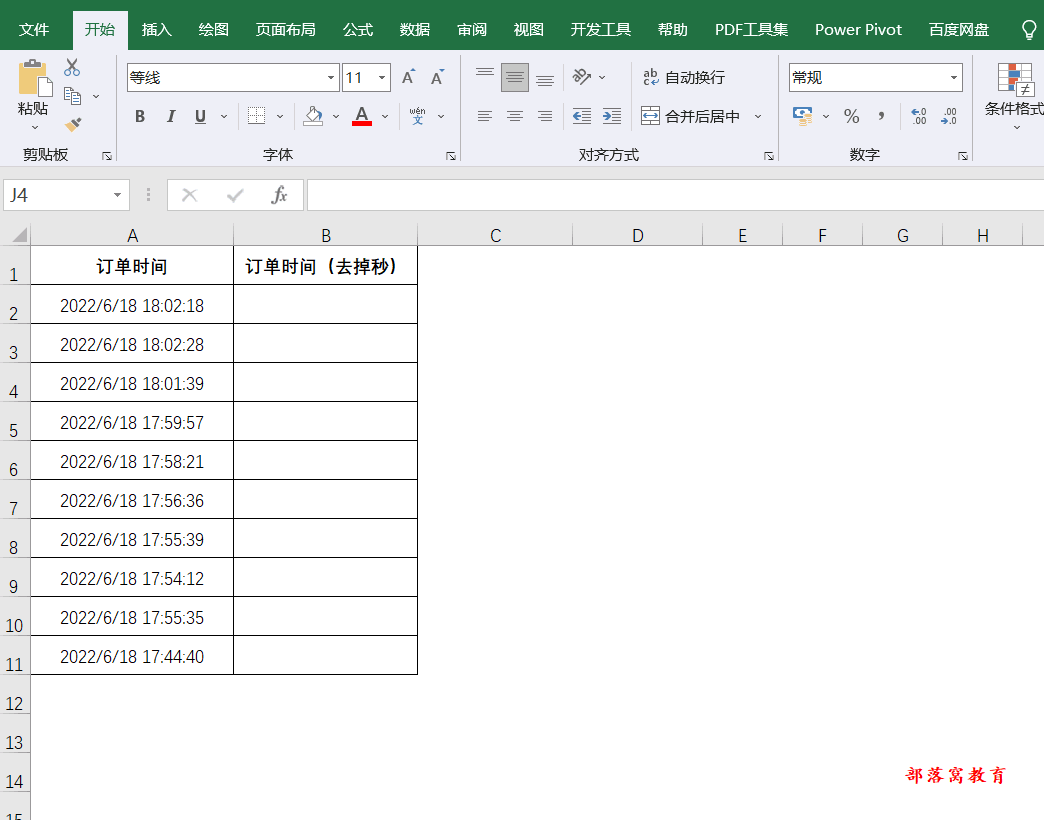
Task: Apply the red font color button
Action: pos(362,116)
